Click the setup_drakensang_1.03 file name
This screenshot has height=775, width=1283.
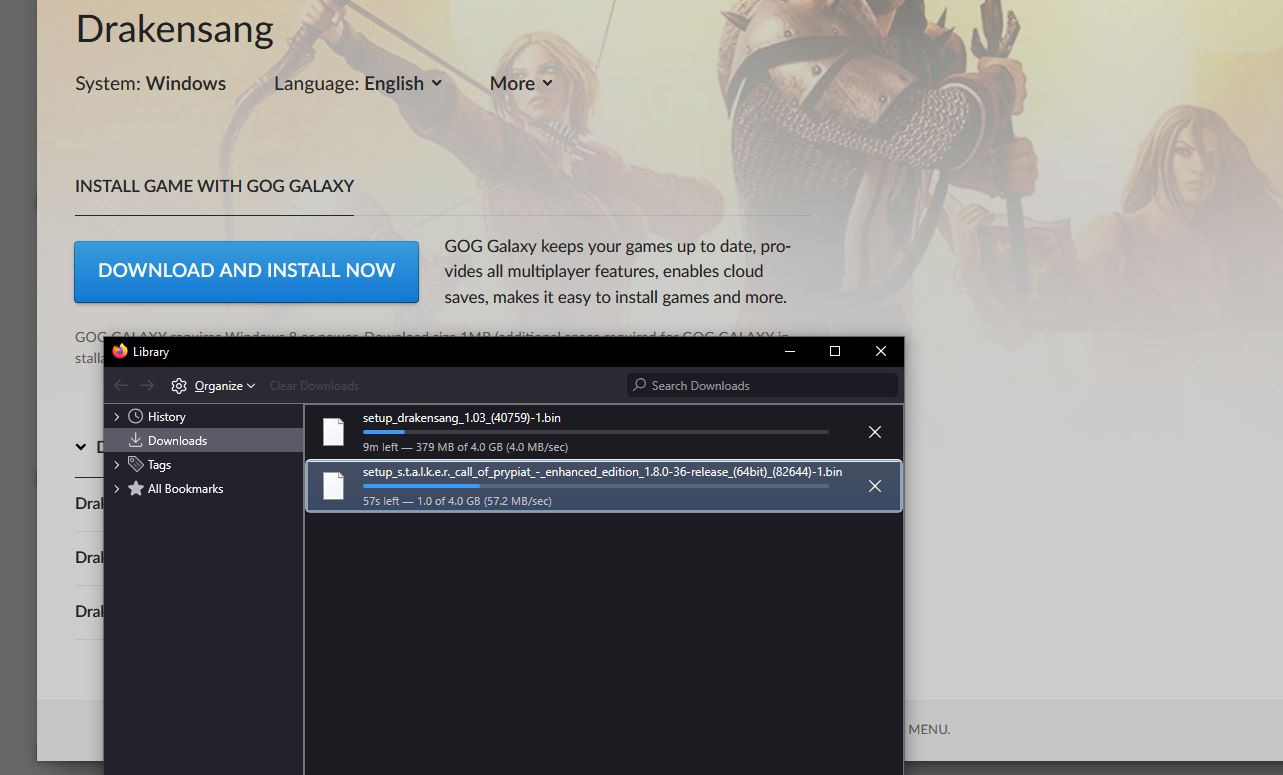click(462, 418)
